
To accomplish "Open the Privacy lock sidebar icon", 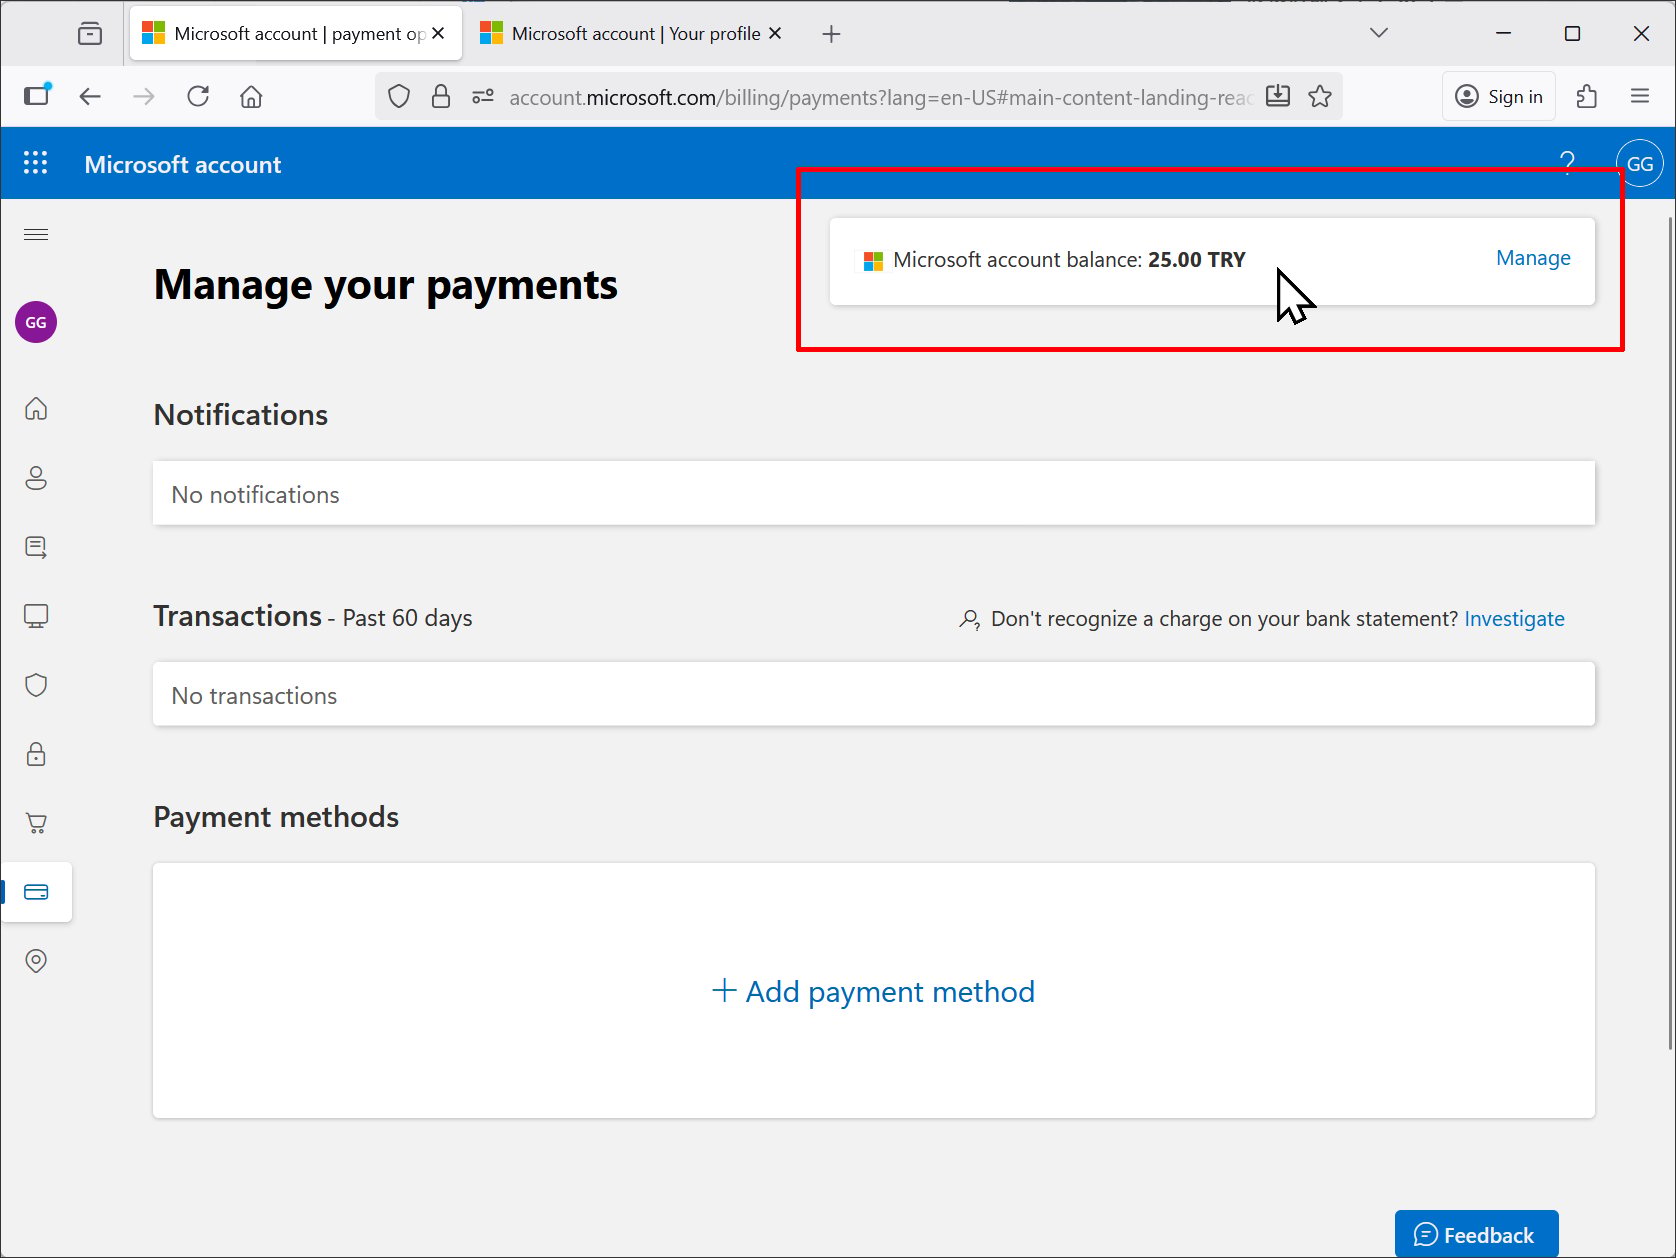I will click(36, 754).
